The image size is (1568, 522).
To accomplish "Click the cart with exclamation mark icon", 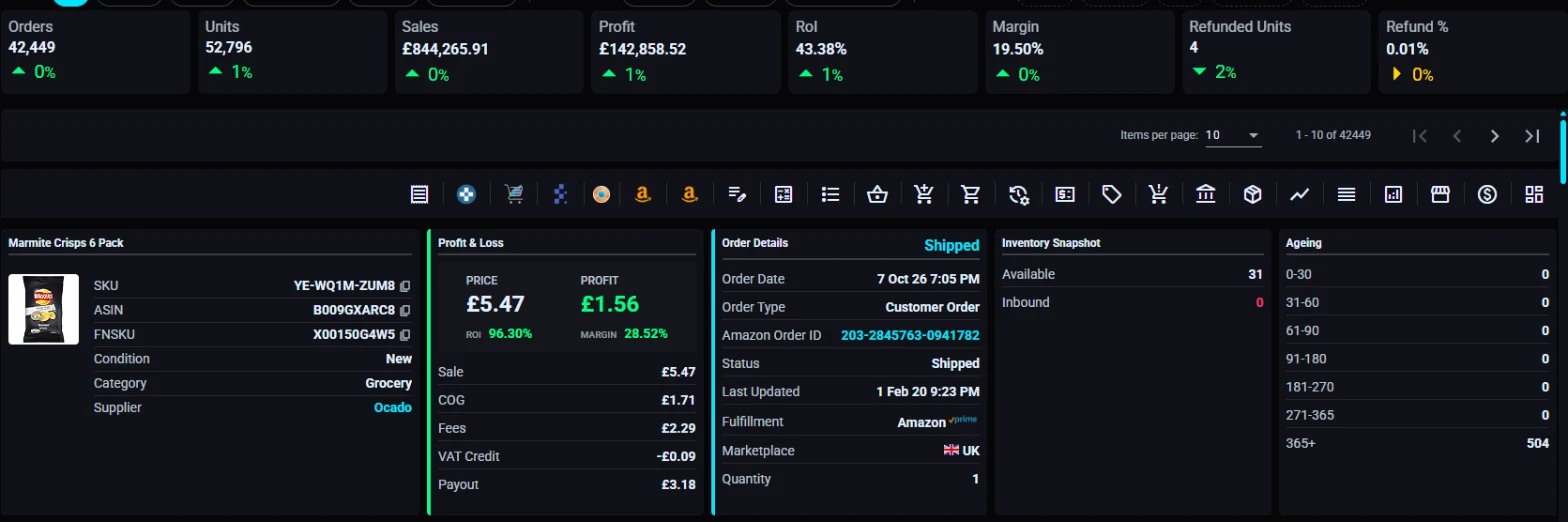I will point(1159,195).
